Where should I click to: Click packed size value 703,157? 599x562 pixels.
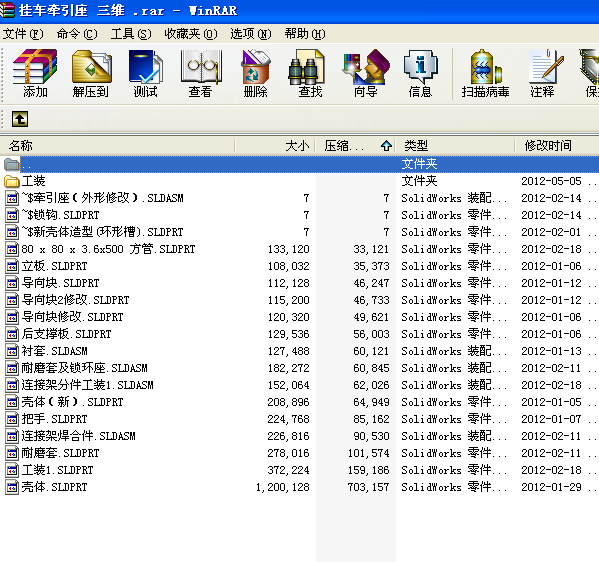coord(368,487)
